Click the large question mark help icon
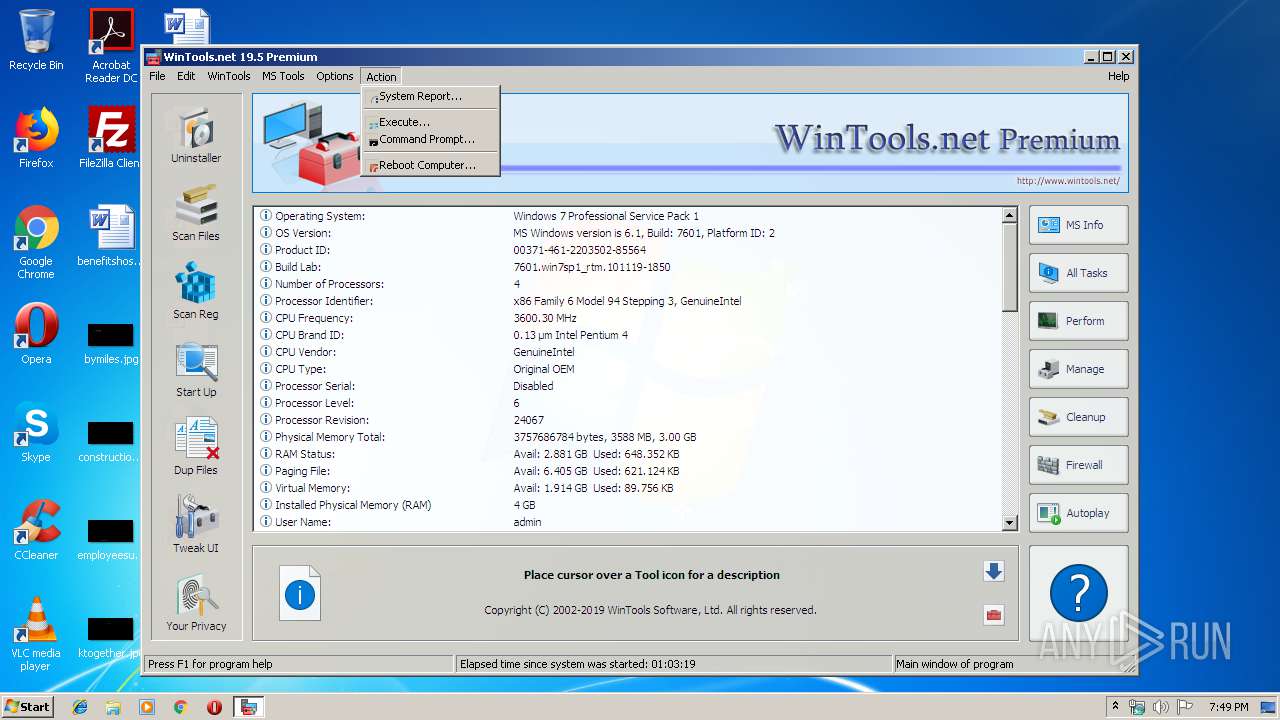 [1079, 593]
